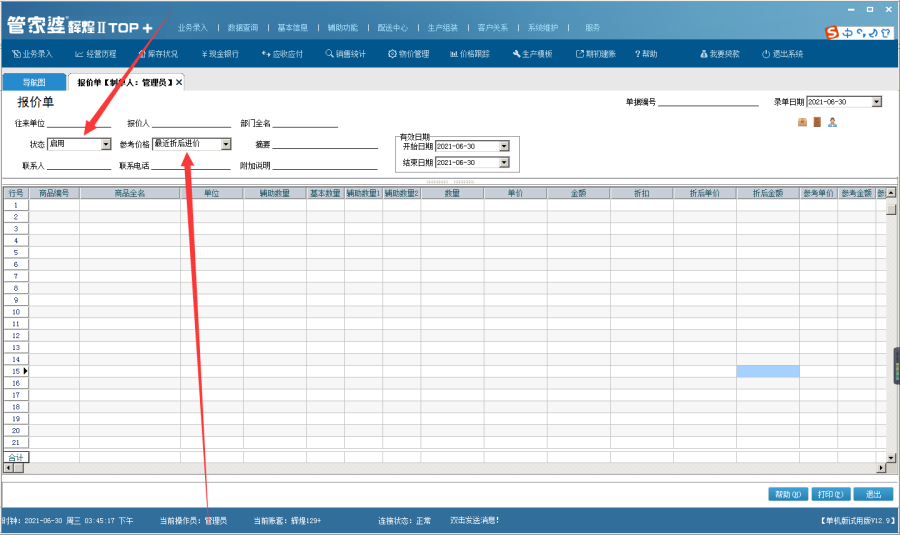Click the horizontal scrollbar right arrow

point(881,468)
